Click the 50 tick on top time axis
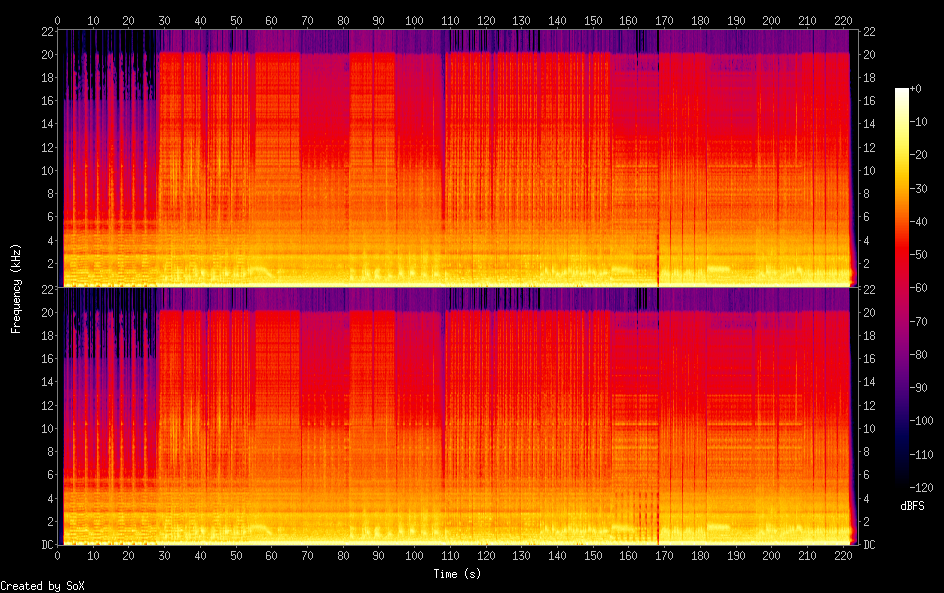Screen dimensions: 944x593 (236, 20)
